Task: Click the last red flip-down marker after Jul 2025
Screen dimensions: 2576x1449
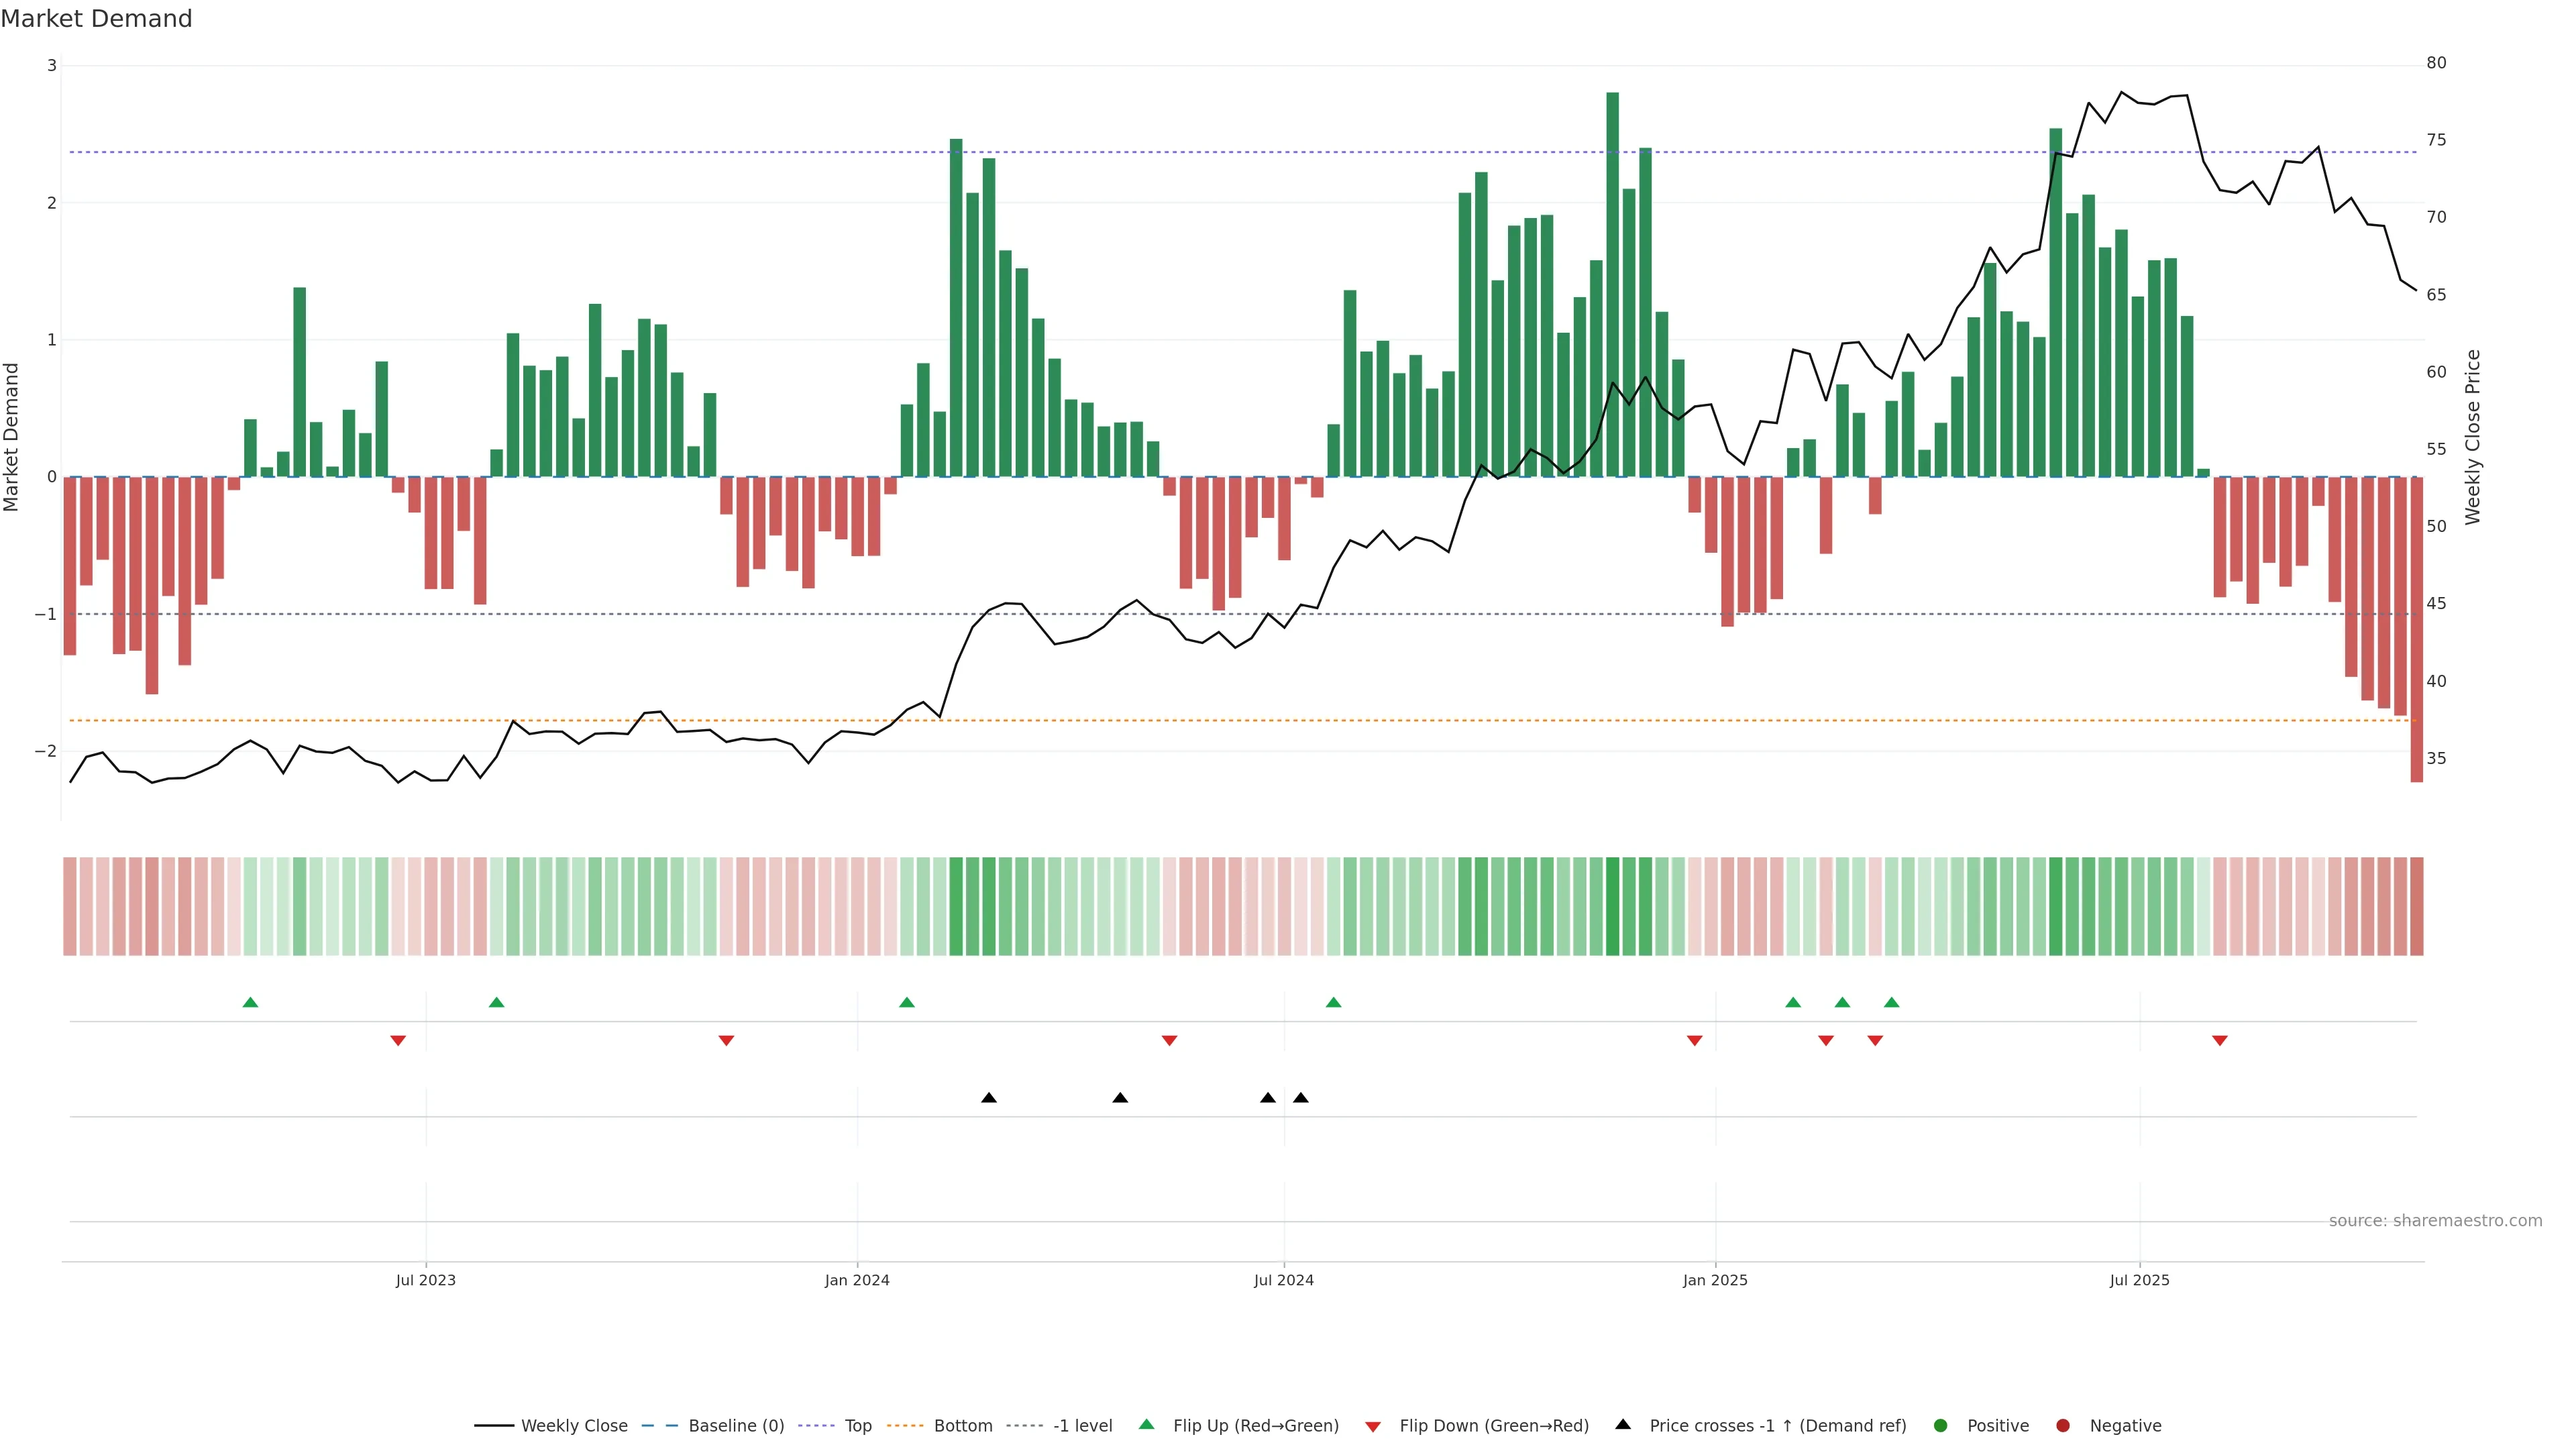Action: pyautogui.click(x=2220, y=1041)
